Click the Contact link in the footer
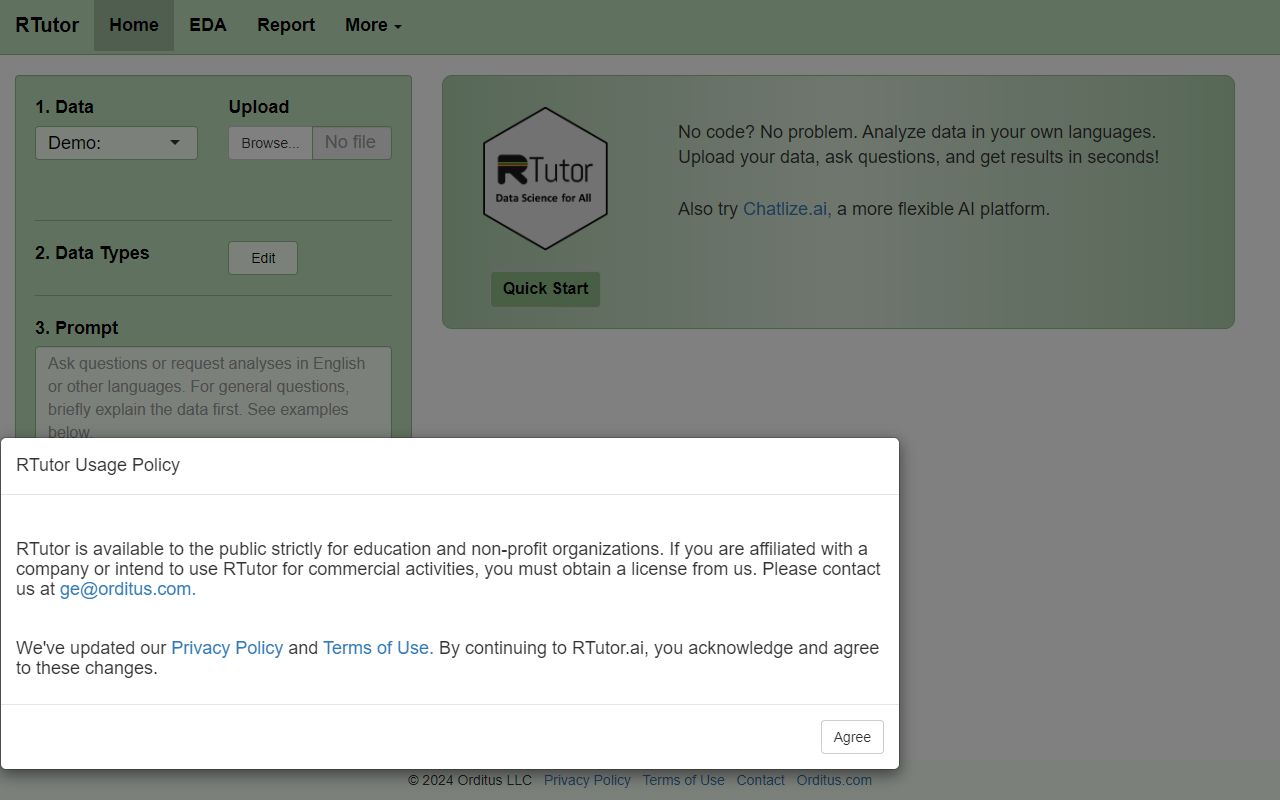1280x800 pixels. coord(760,780)
